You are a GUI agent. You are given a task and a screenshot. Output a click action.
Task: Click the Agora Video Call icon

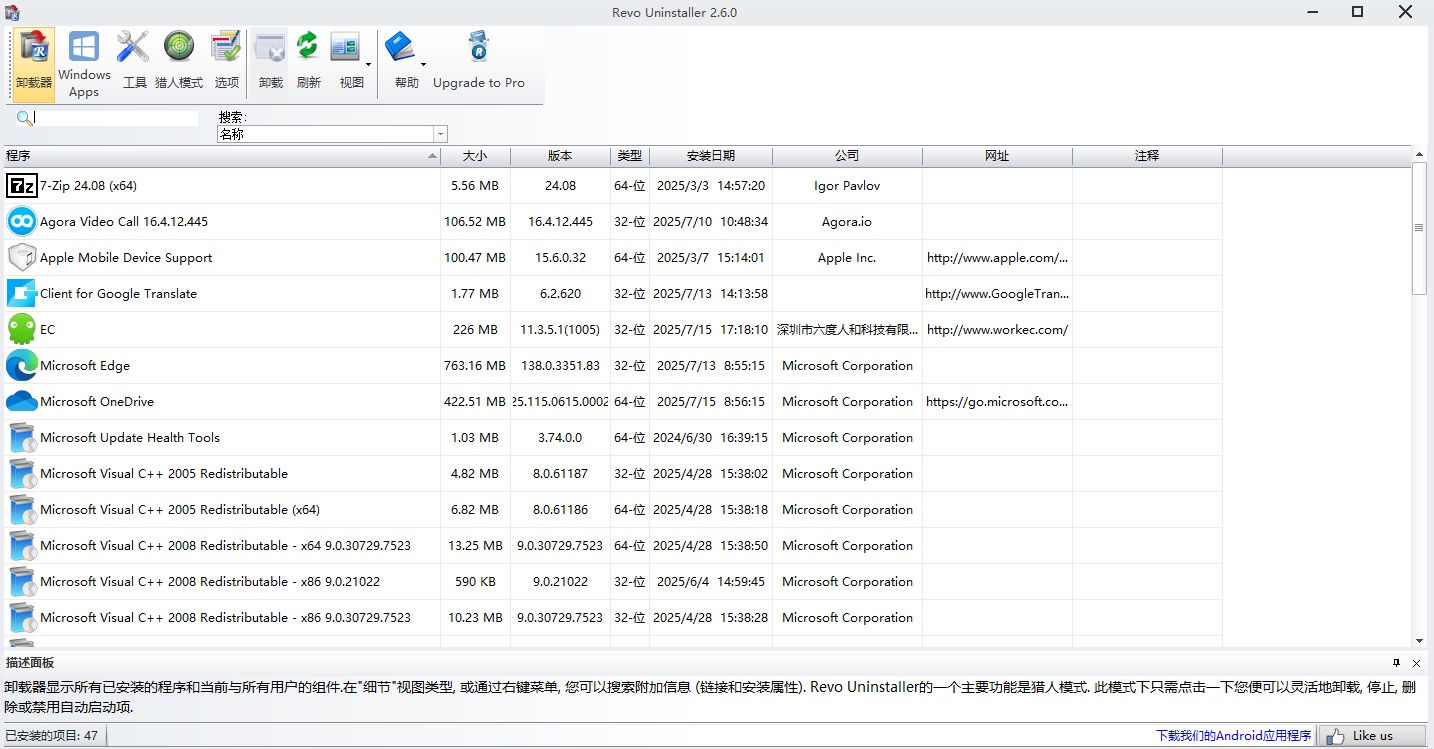point(21,222)
